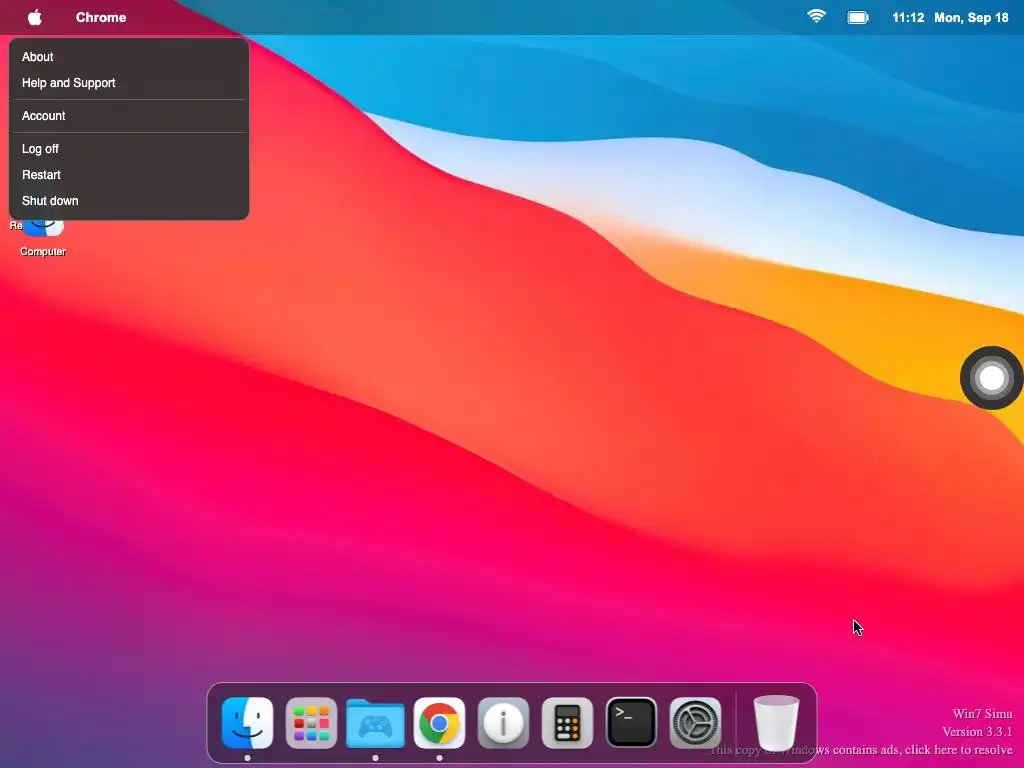The height and width of the screenshot is (768, 1024).
Task: Launch Finder from the dock
Action: (248, 723)
